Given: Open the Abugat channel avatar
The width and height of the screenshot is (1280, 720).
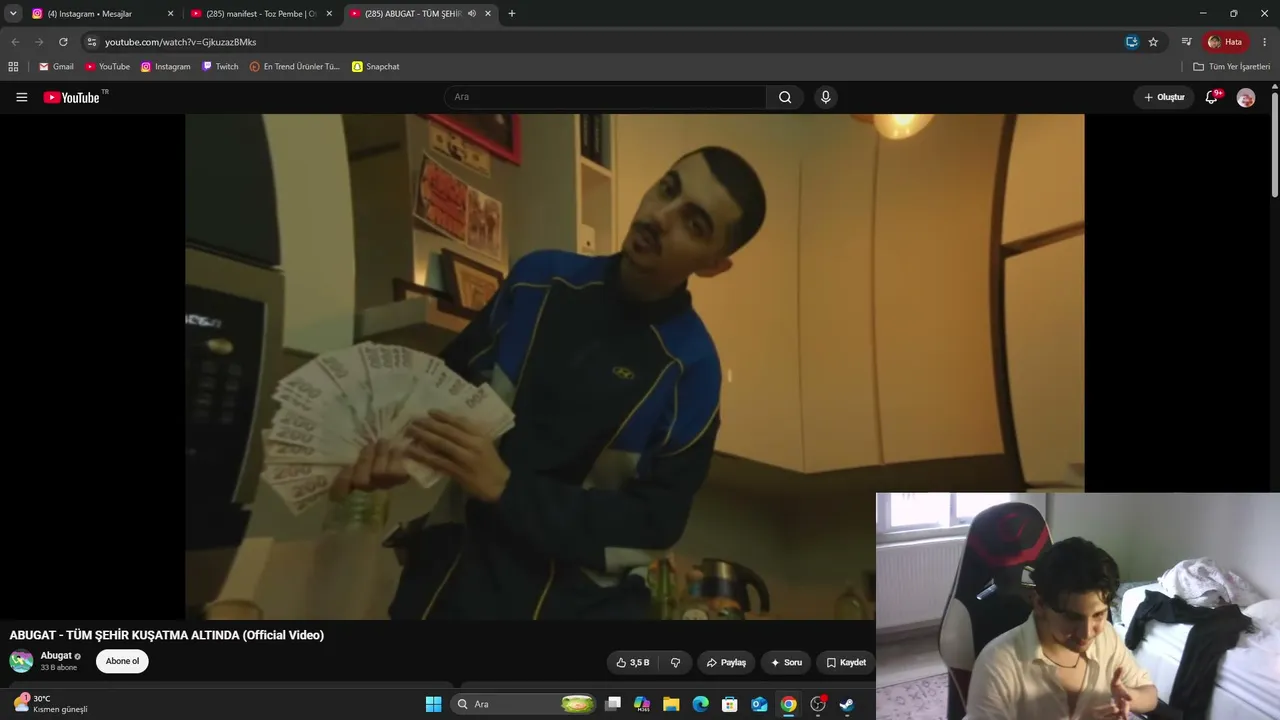Looking at the screenshot, I should click(x=21, y=661).
